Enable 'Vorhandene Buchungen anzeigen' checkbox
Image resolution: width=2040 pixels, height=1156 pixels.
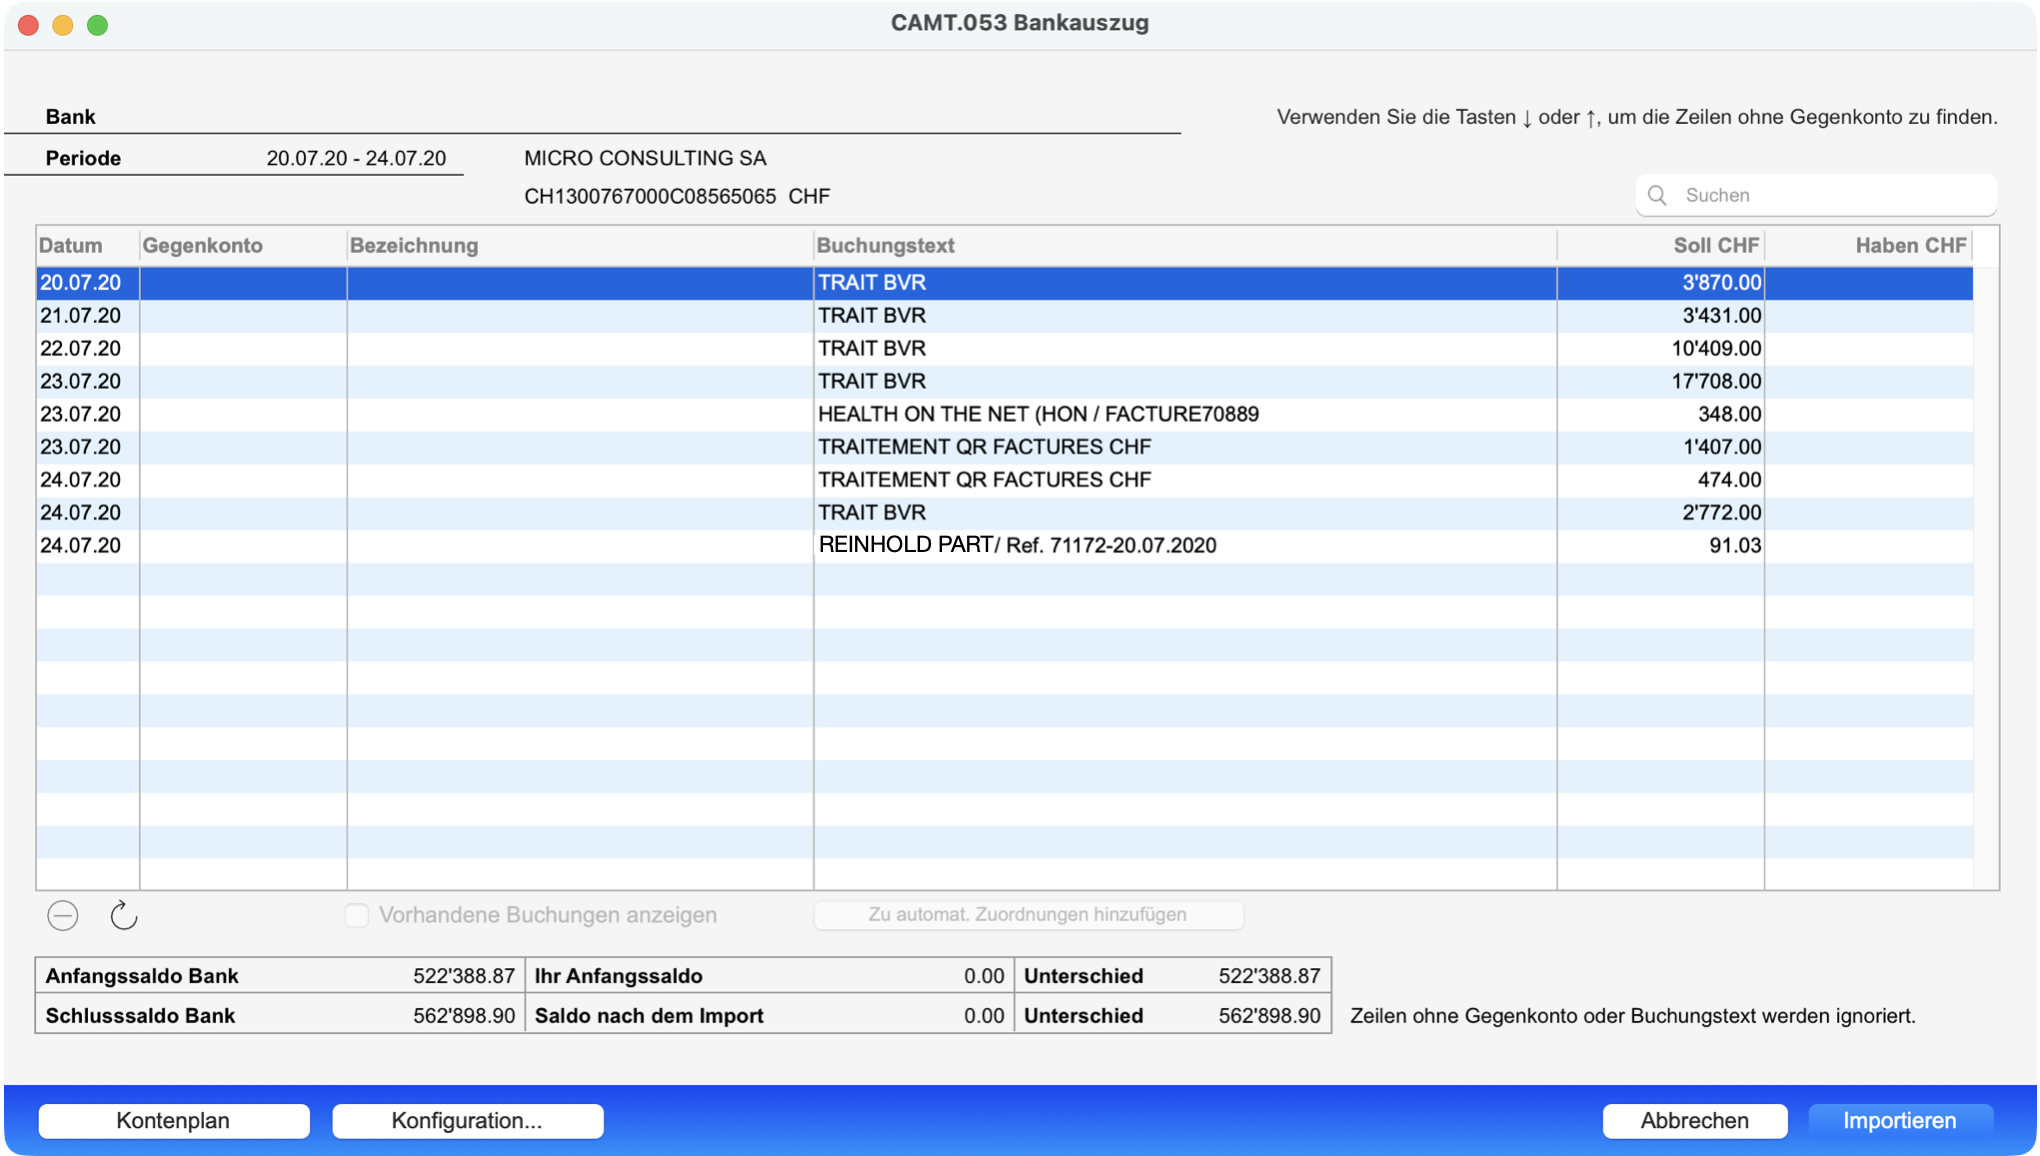tap(357, 915)
